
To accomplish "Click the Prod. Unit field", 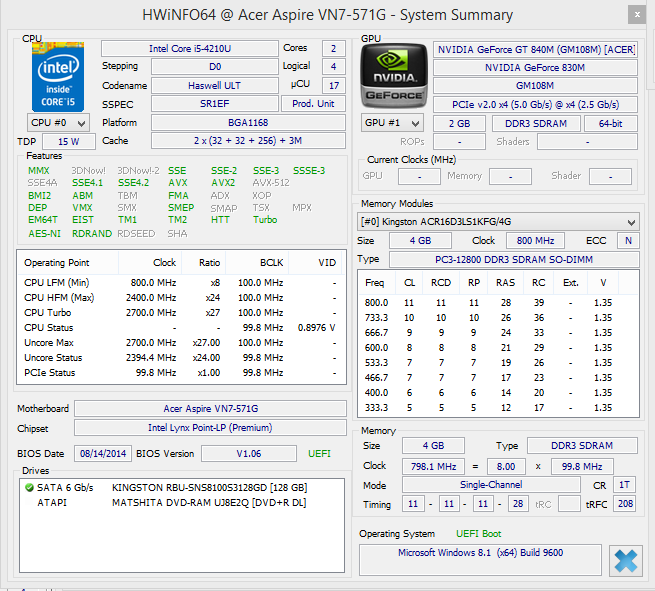I will coord(313,104).
